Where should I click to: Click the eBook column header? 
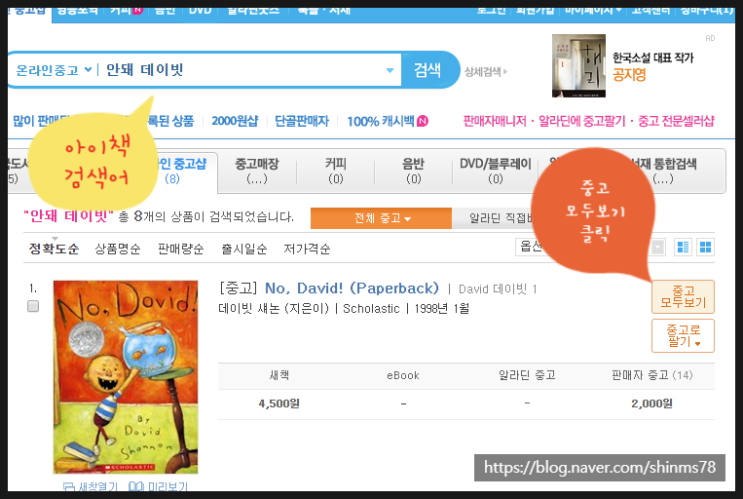point(403,375)
